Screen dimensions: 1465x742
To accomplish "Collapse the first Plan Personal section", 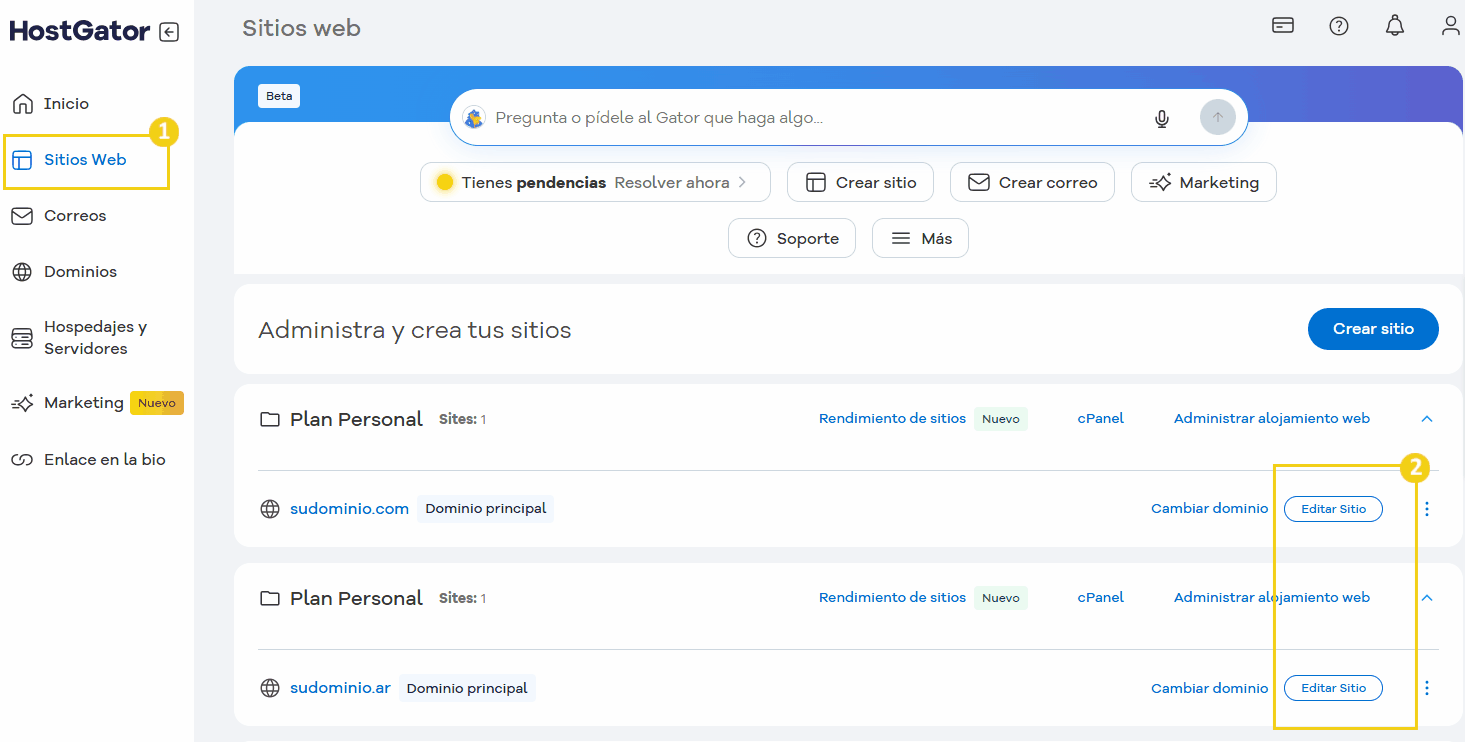I will (x=1427, y=419).
